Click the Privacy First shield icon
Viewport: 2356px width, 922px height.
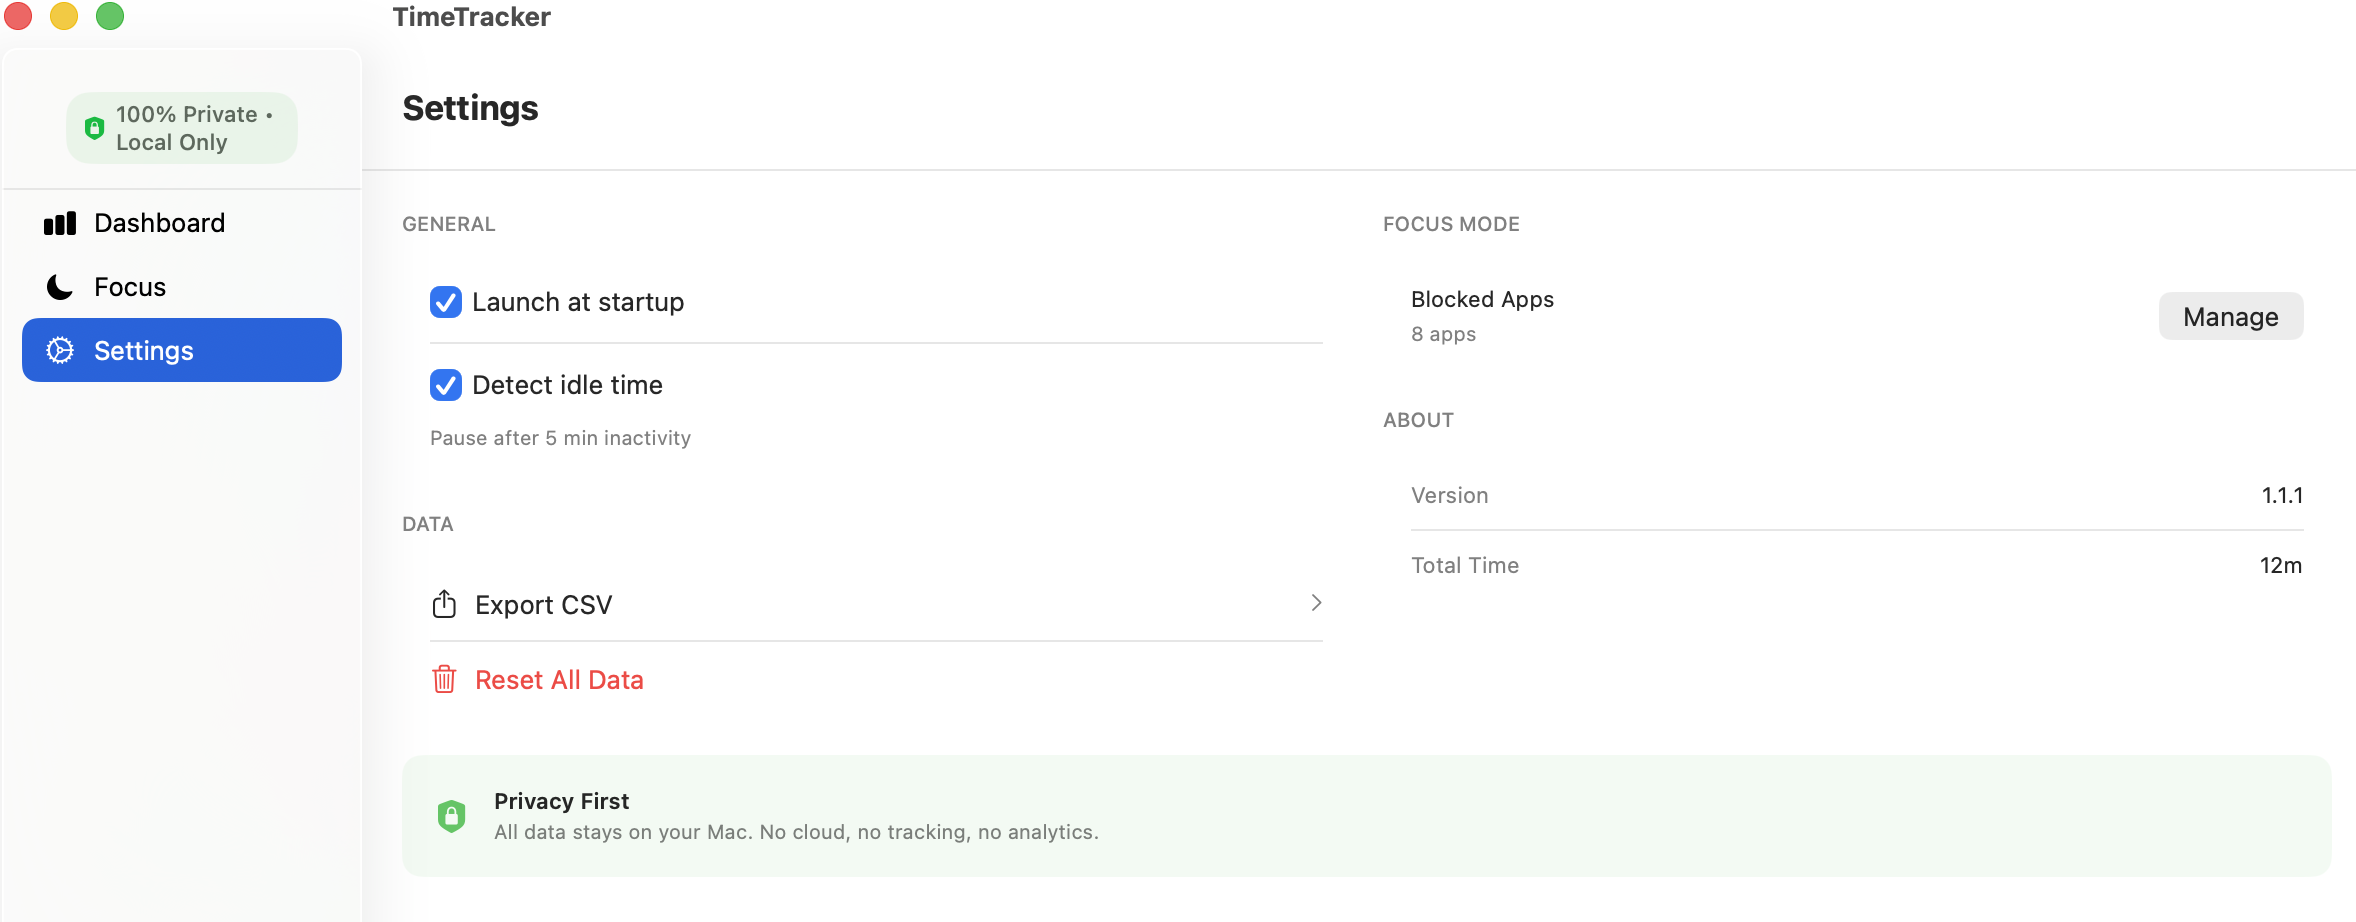point(451,816)
